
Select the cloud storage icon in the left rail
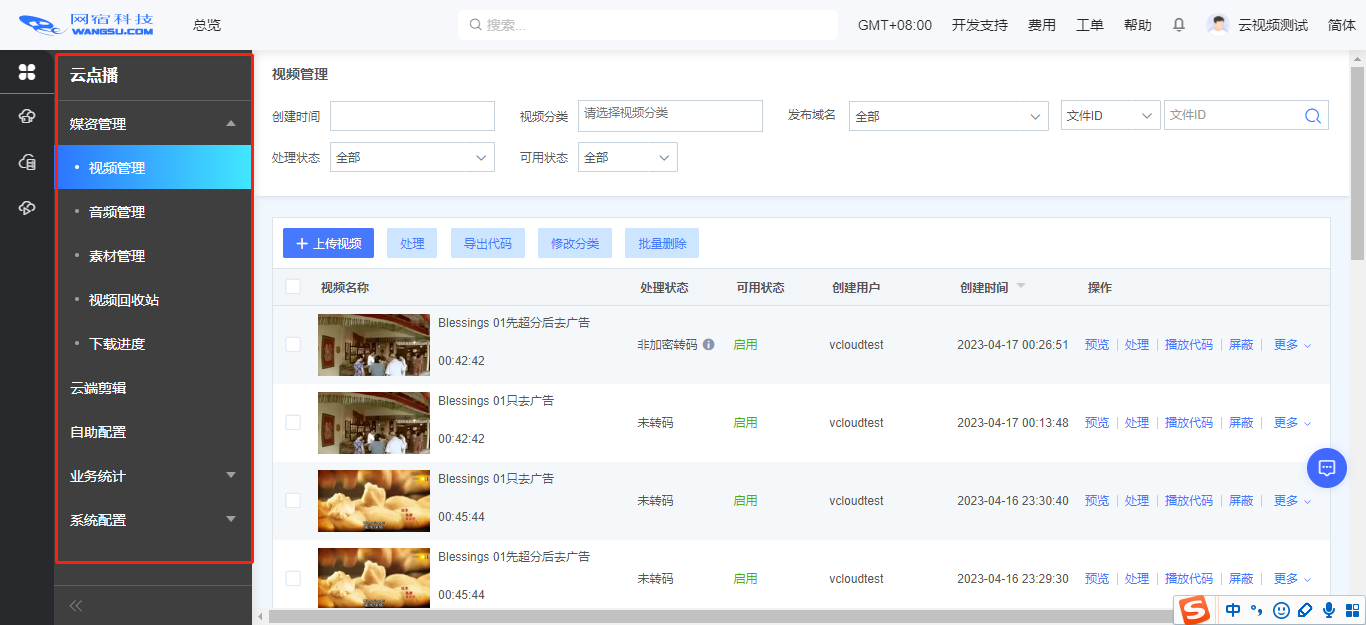pyautogui.click(x=27, y=162)
